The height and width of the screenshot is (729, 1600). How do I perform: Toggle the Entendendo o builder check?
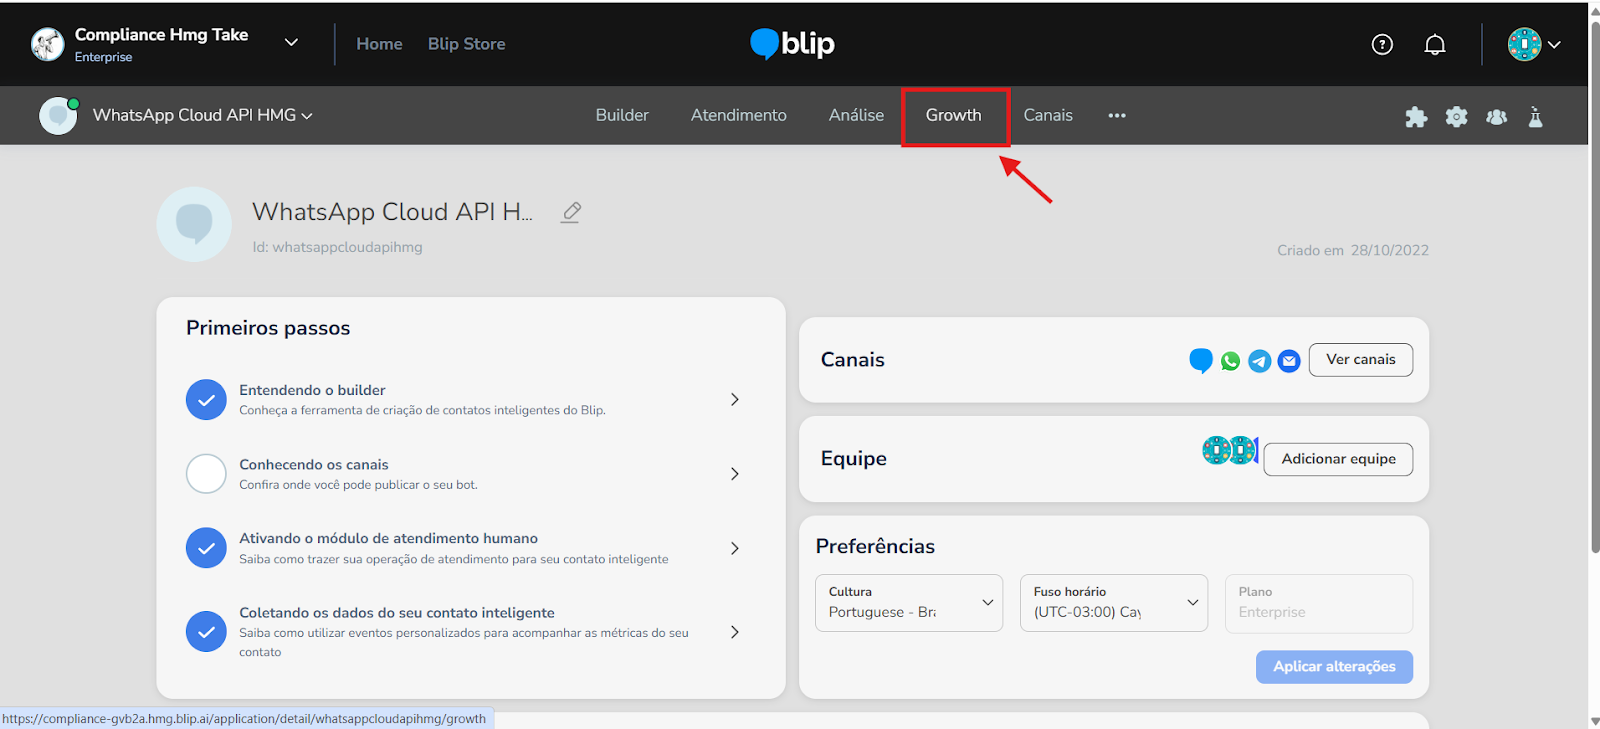(x=206, y=400)
